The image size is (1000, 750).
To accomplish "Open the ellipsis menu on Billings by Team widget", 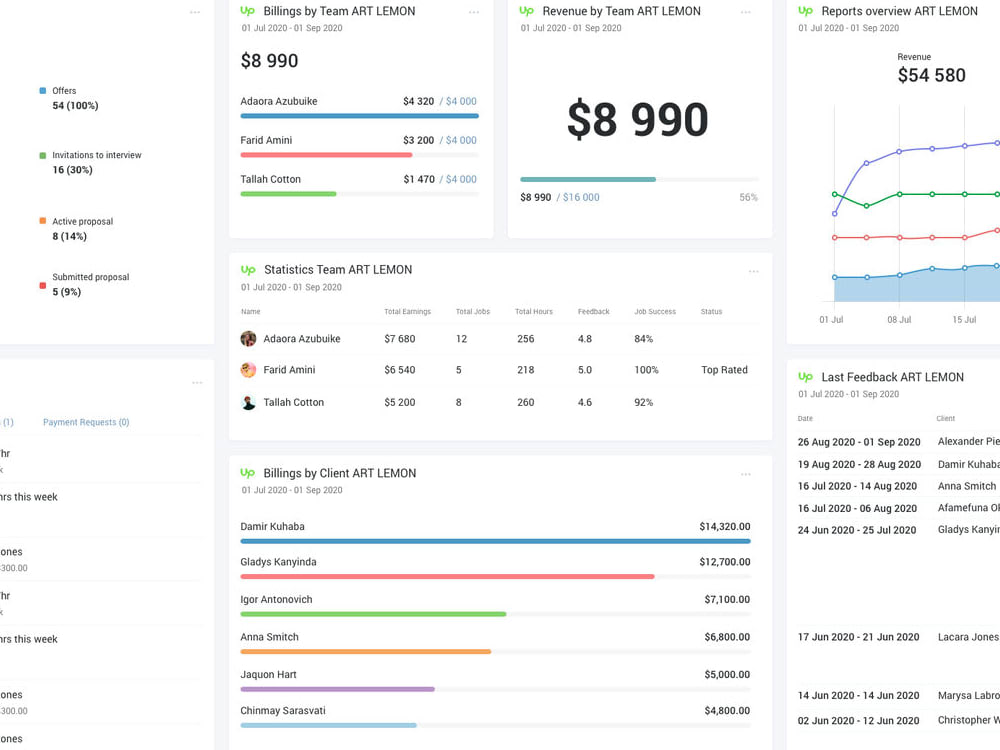I will [x=475, y=11].
